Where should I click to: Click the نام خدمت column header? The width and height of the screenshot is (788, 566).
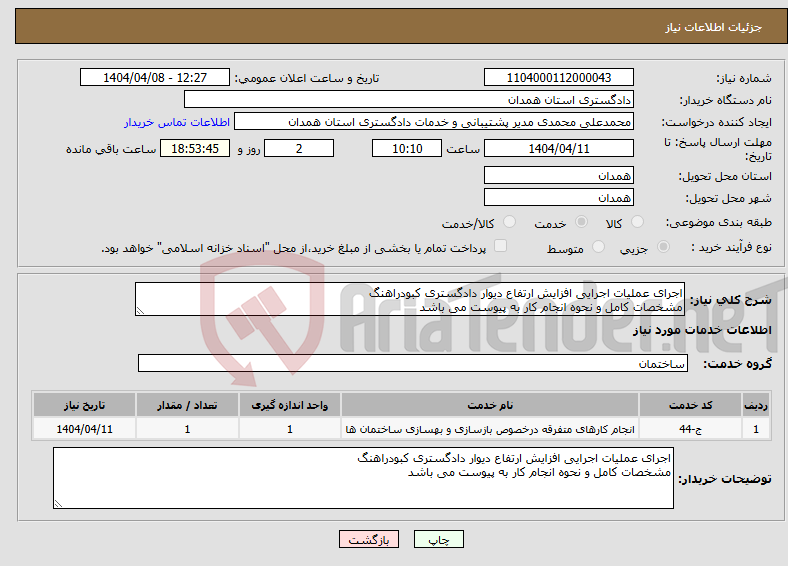click(490, 405)
